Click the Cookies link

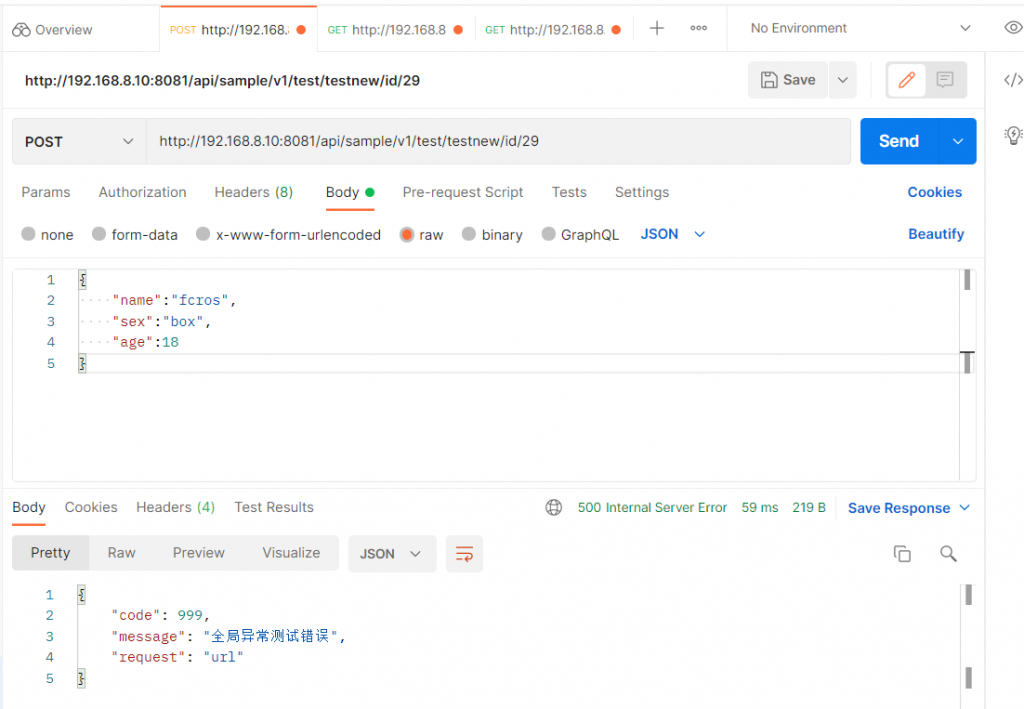pyautogui.click(x=935, y=192)
